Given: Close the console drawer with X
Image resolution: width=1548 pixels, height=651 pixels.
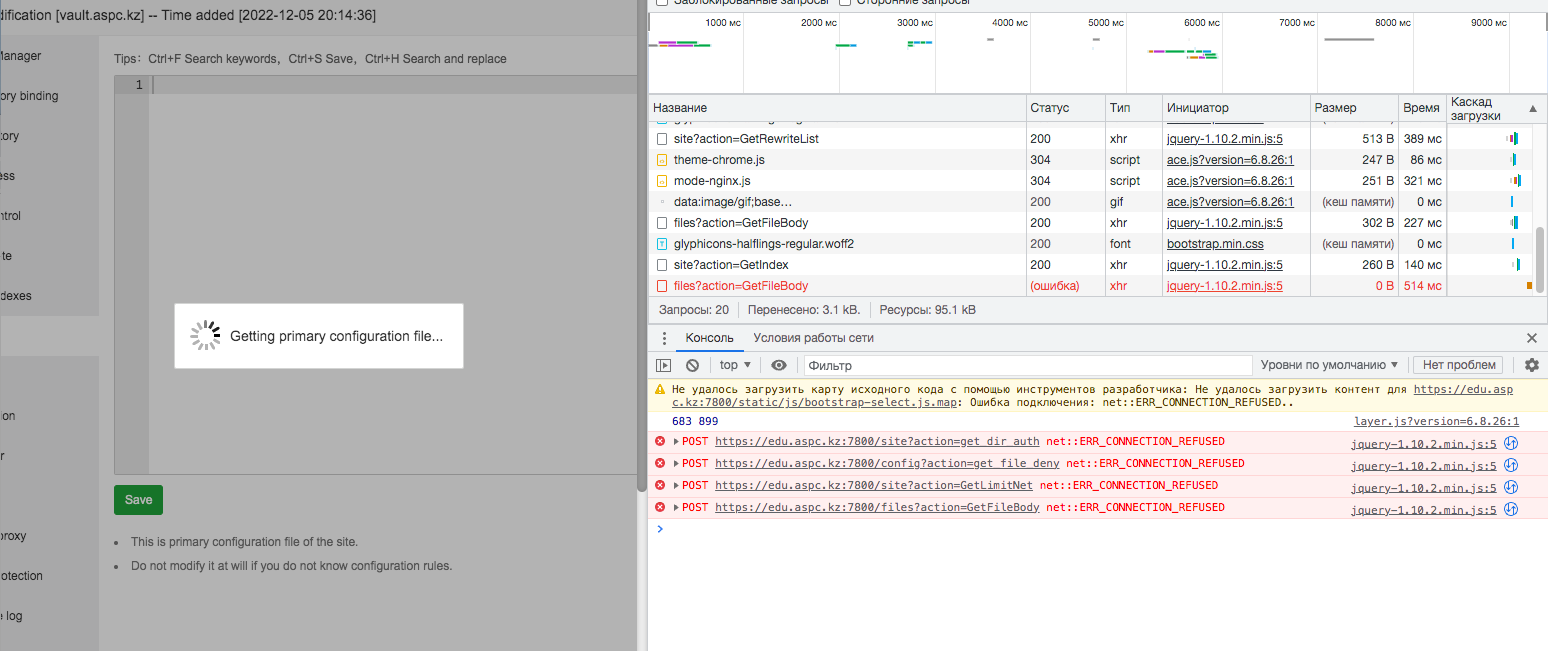Looking at the screenshot, I should point(1532,338).
